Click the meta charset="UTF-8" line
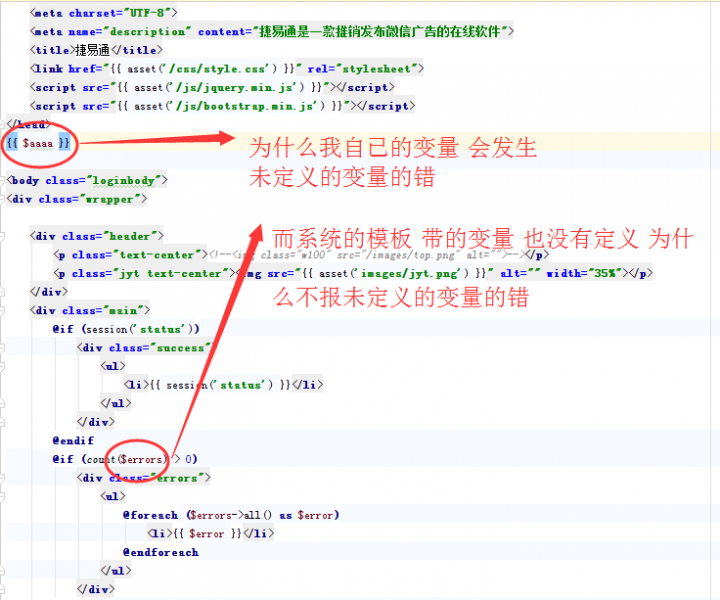Image resolution: width=720 pixels, height=600 pixels. [x=103, y=13]
